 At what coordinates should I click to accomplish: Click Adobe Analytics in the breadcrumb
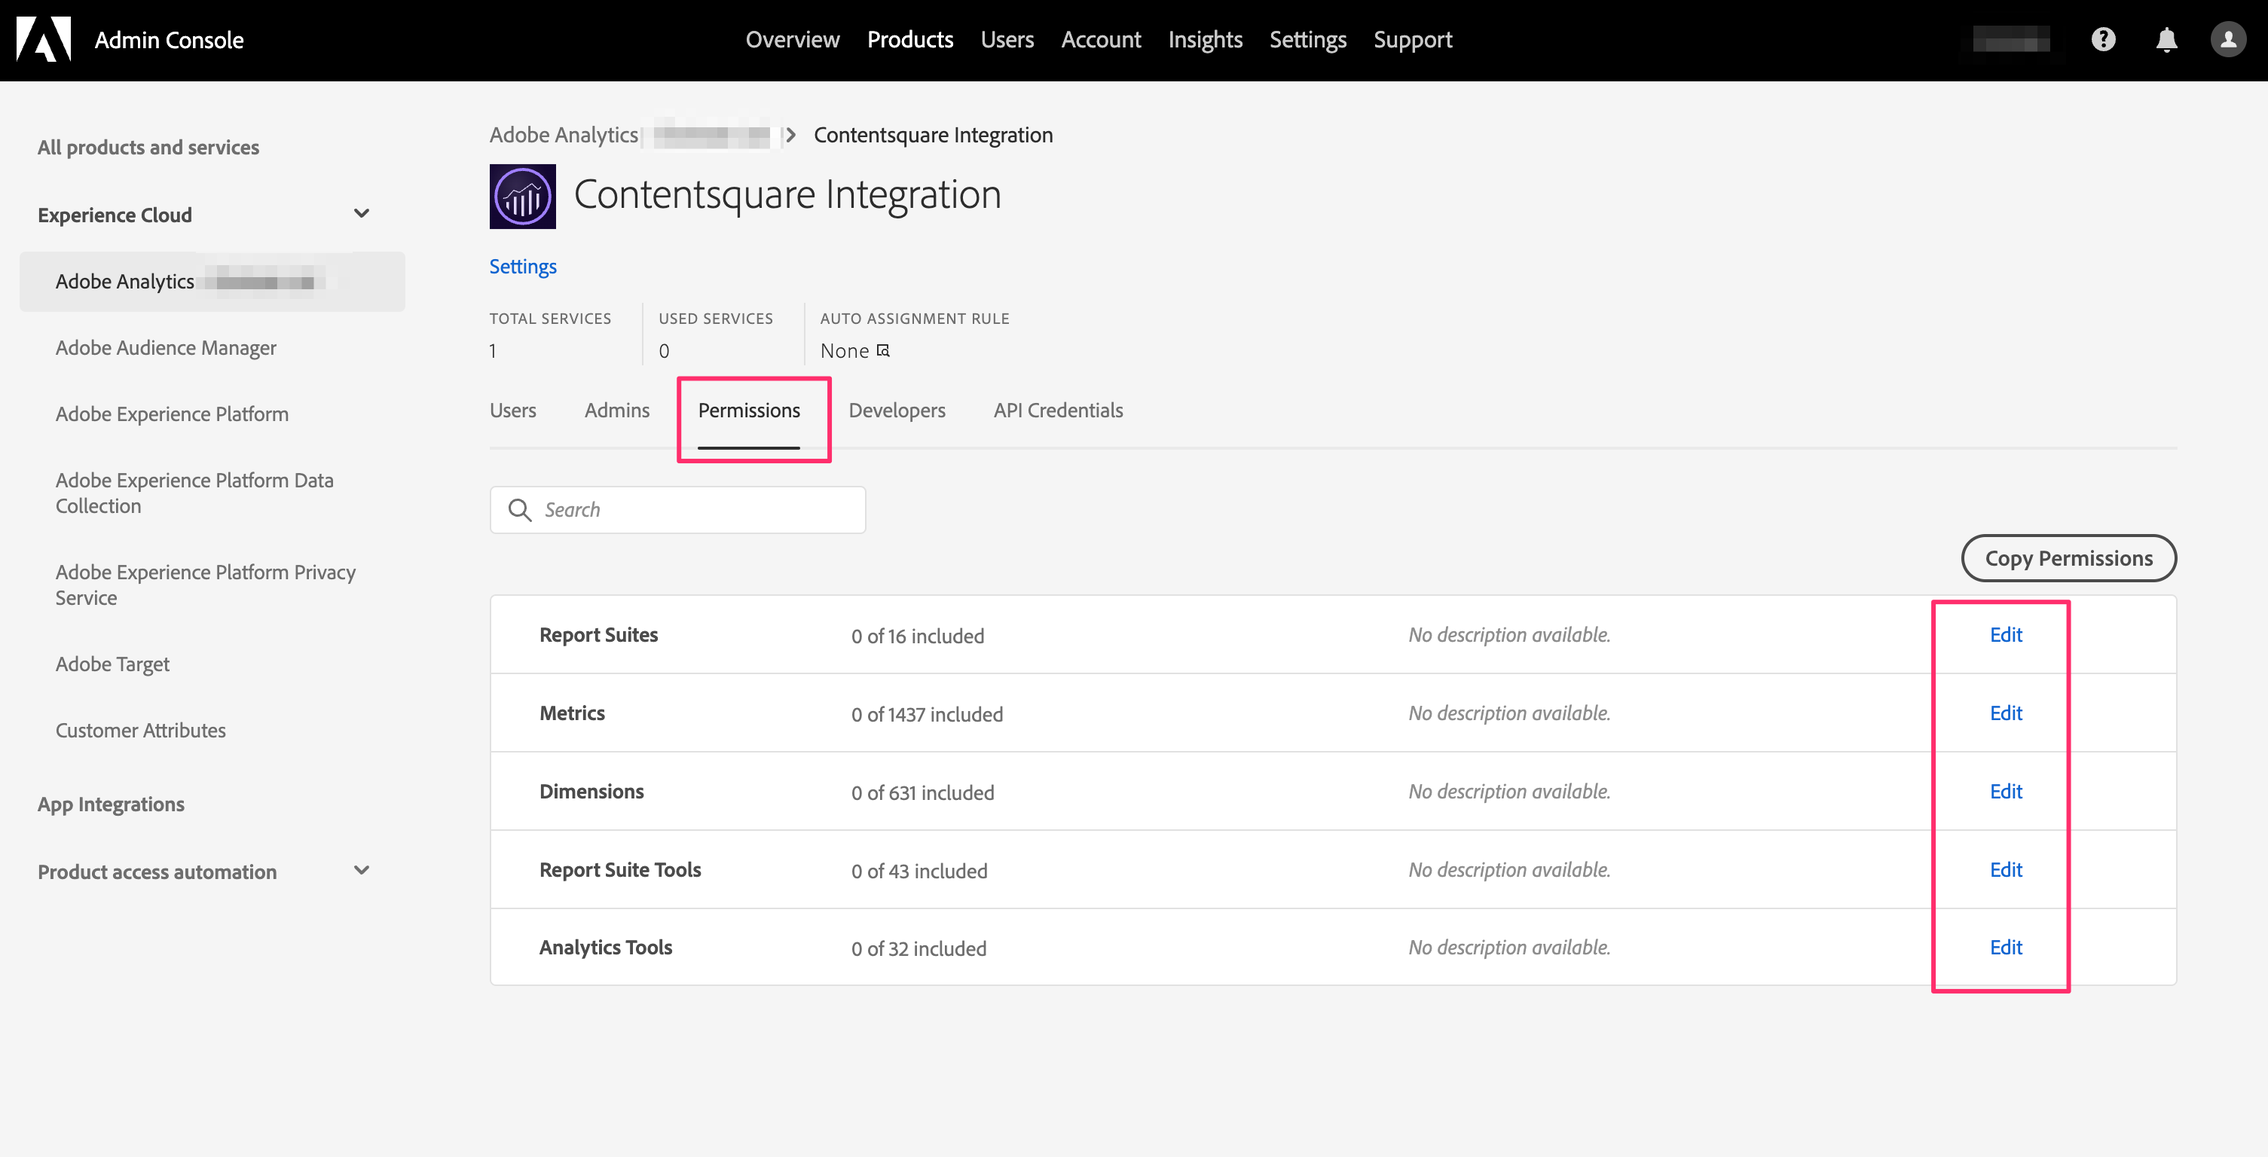click(564, 135)
